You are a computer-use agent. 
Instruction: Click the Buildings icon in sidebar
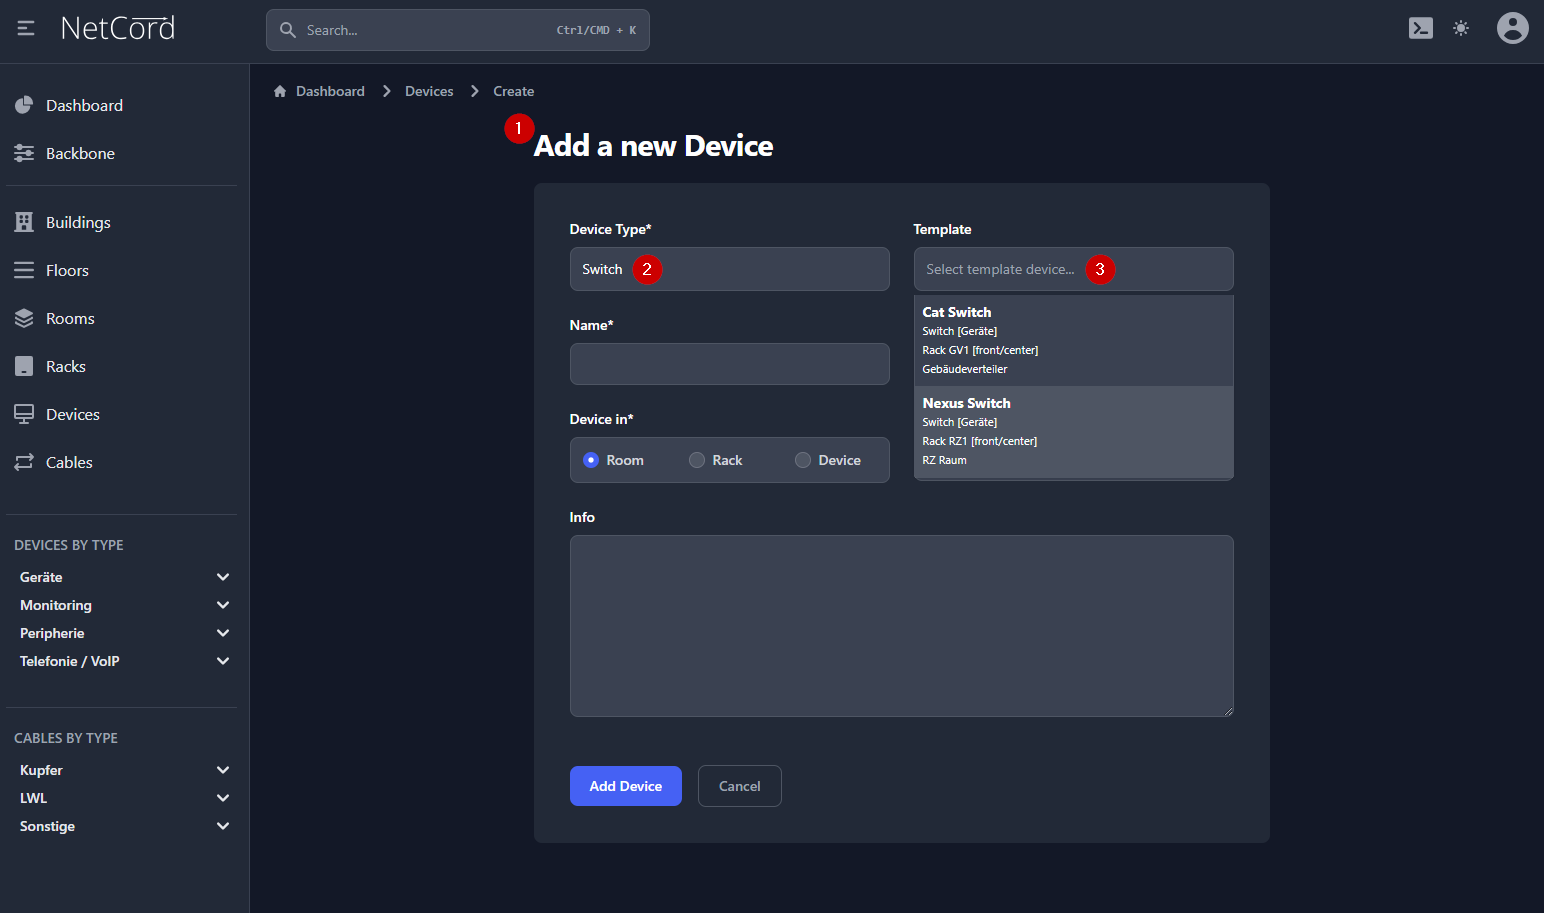coord(24,222)
